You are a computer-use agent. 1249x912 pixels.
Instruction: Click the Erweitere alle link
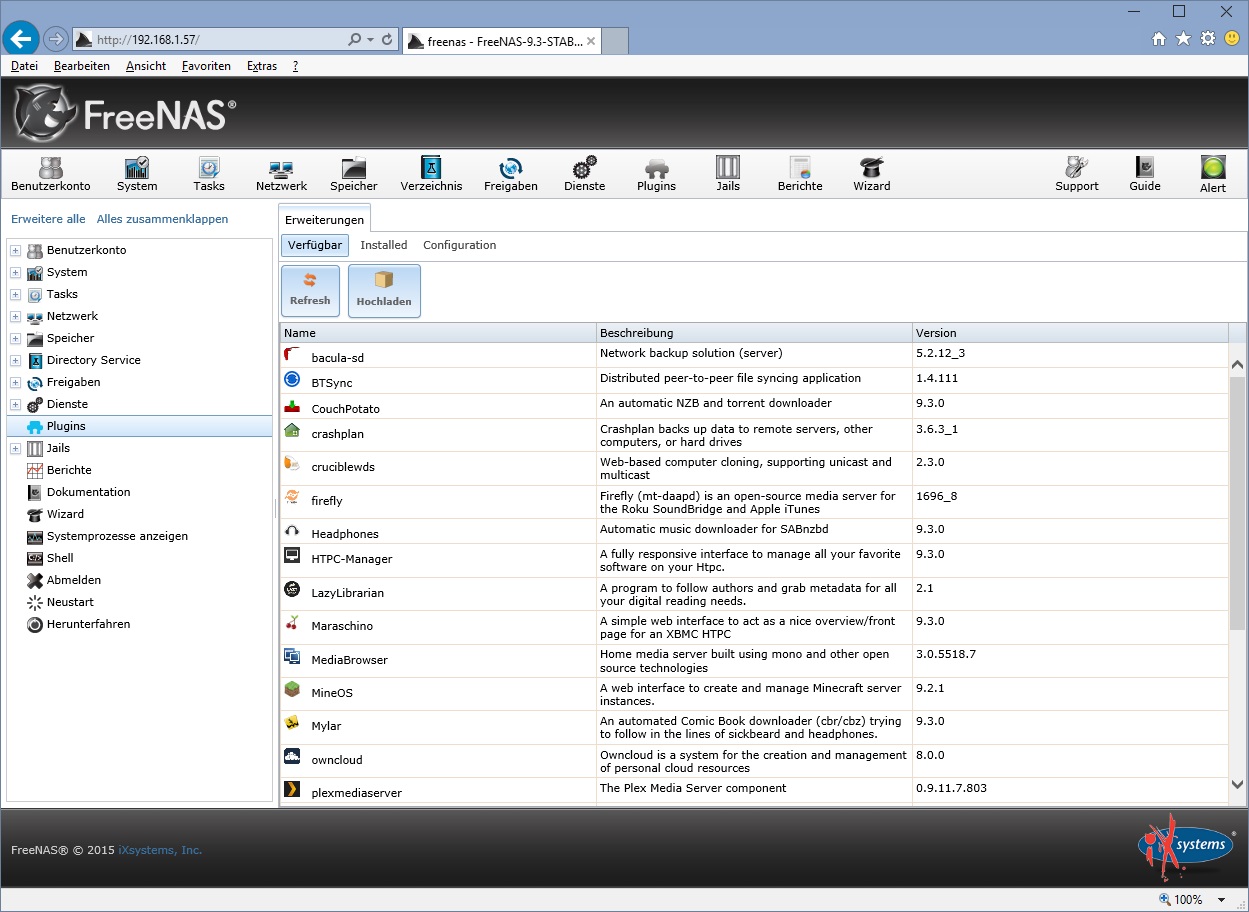point(48,219)
